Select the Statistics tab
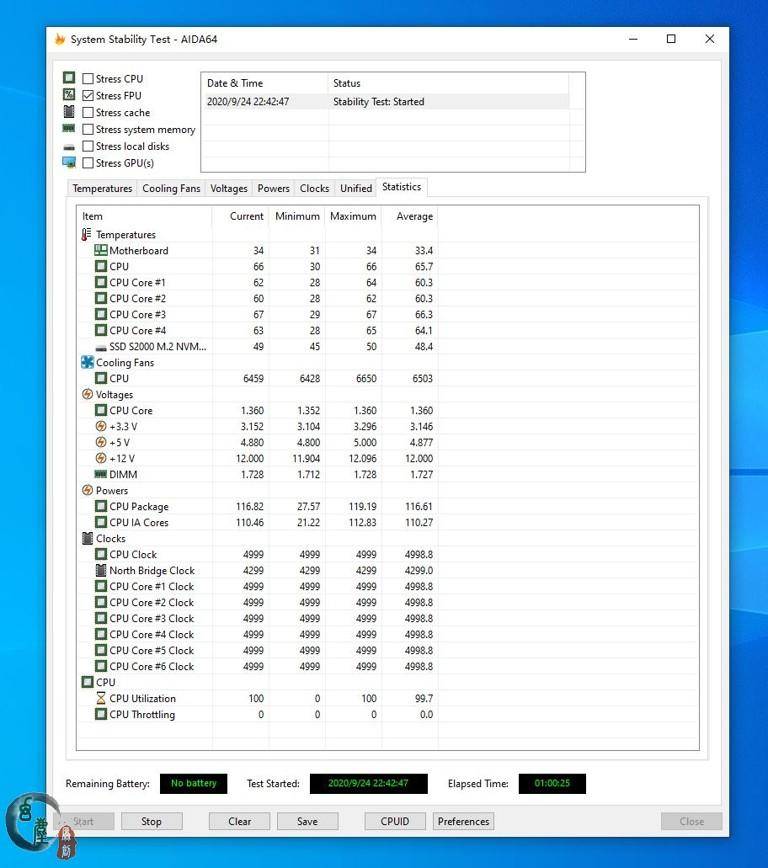This screenshot has width=768, height=868. 401,187
